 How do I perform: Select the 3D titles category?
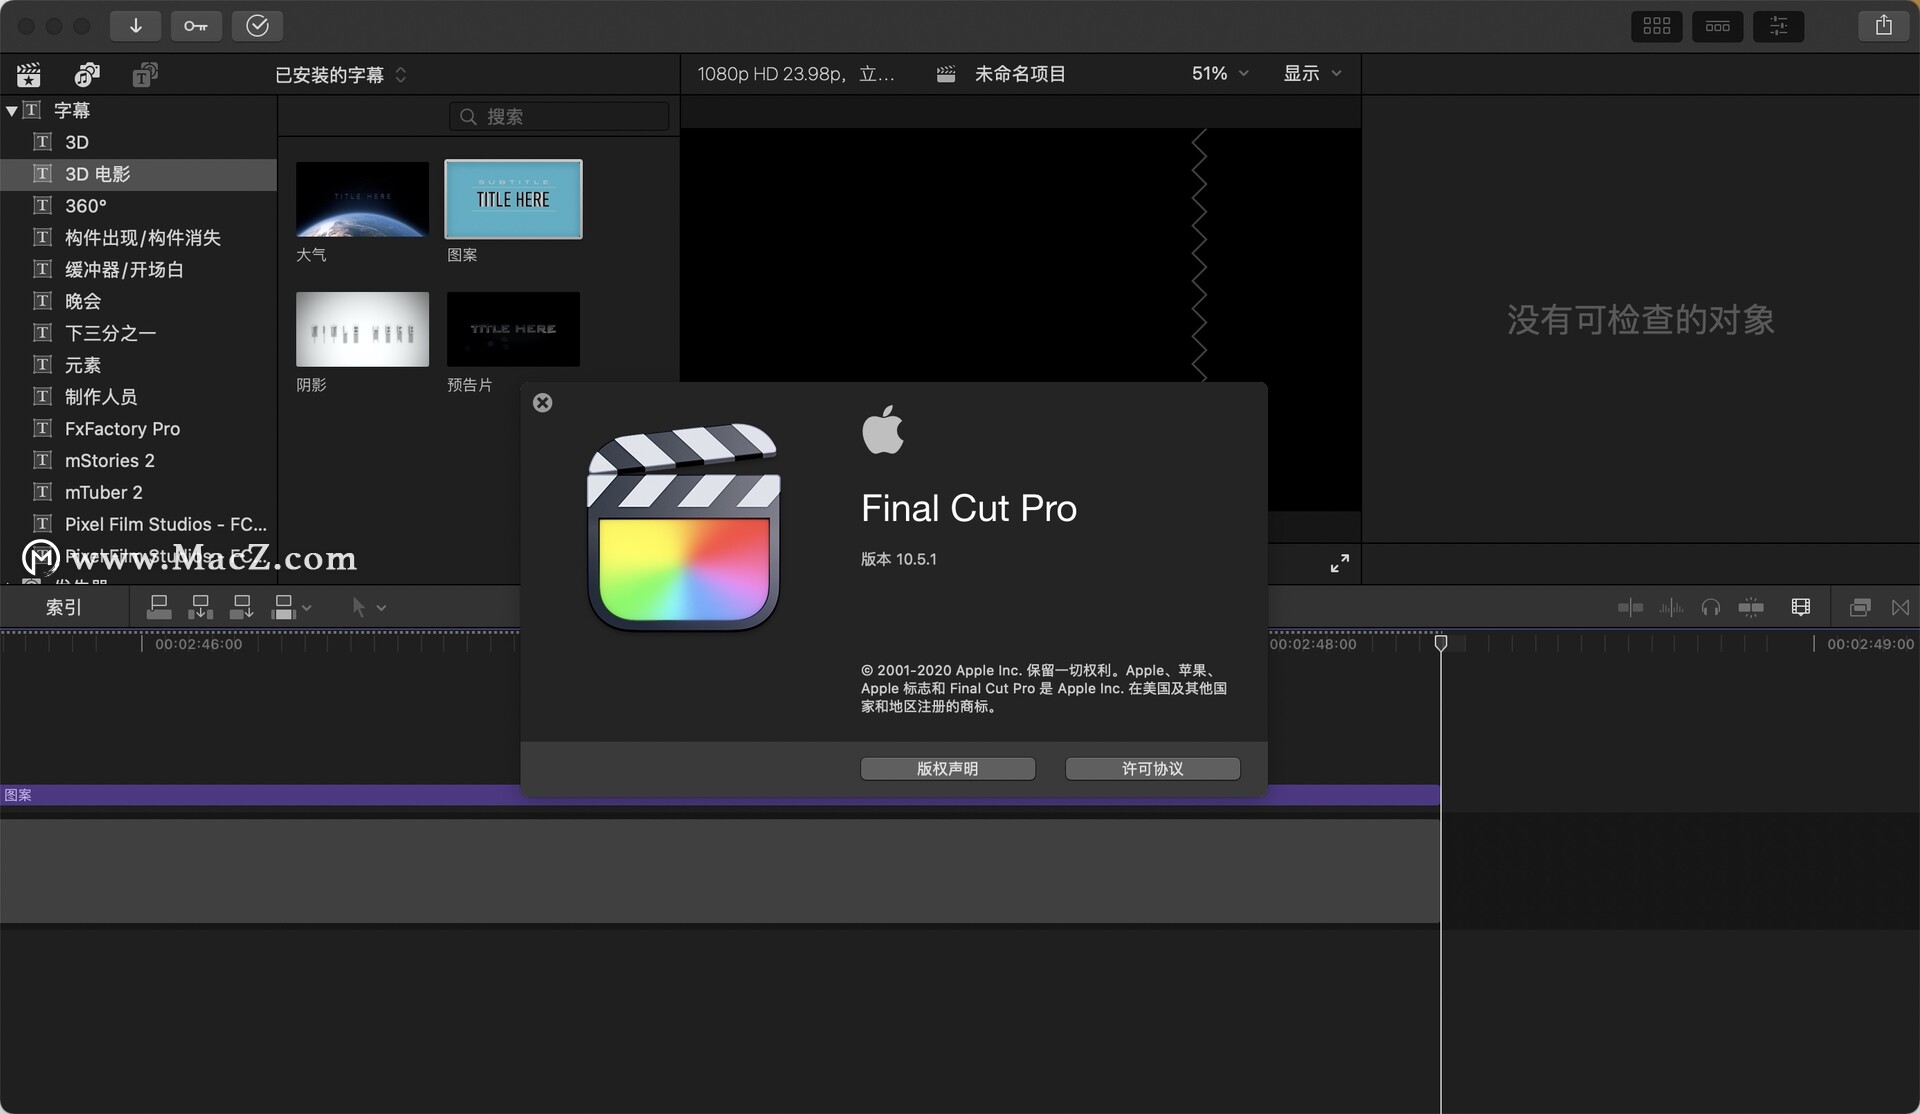pos(139,142)
